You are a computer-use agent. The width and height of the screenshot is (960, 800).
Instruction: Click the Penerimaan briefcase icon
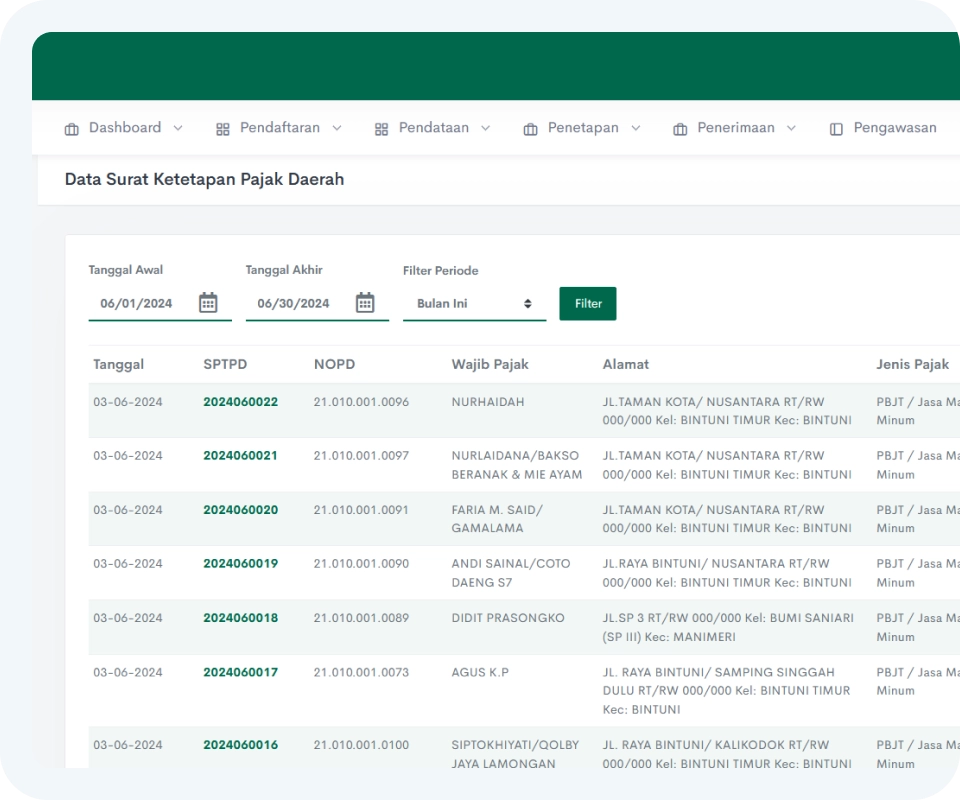click(x=680, y=129)
